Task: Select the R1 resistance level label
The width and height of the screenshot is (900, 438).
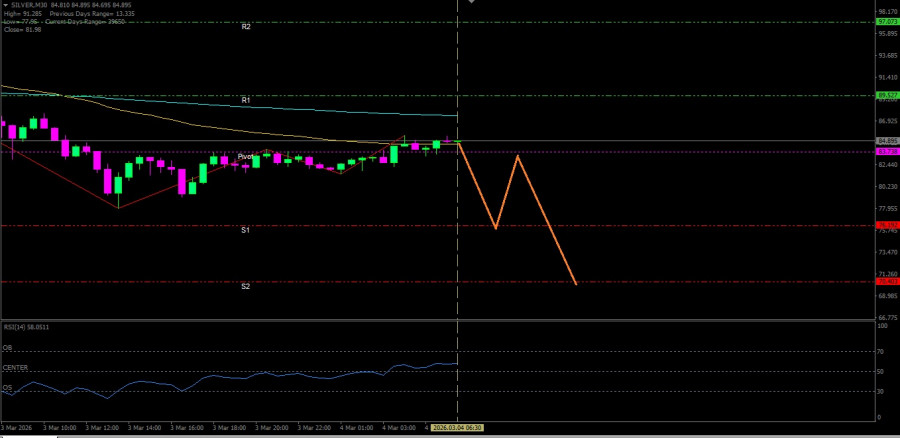Action: (246, 101)
